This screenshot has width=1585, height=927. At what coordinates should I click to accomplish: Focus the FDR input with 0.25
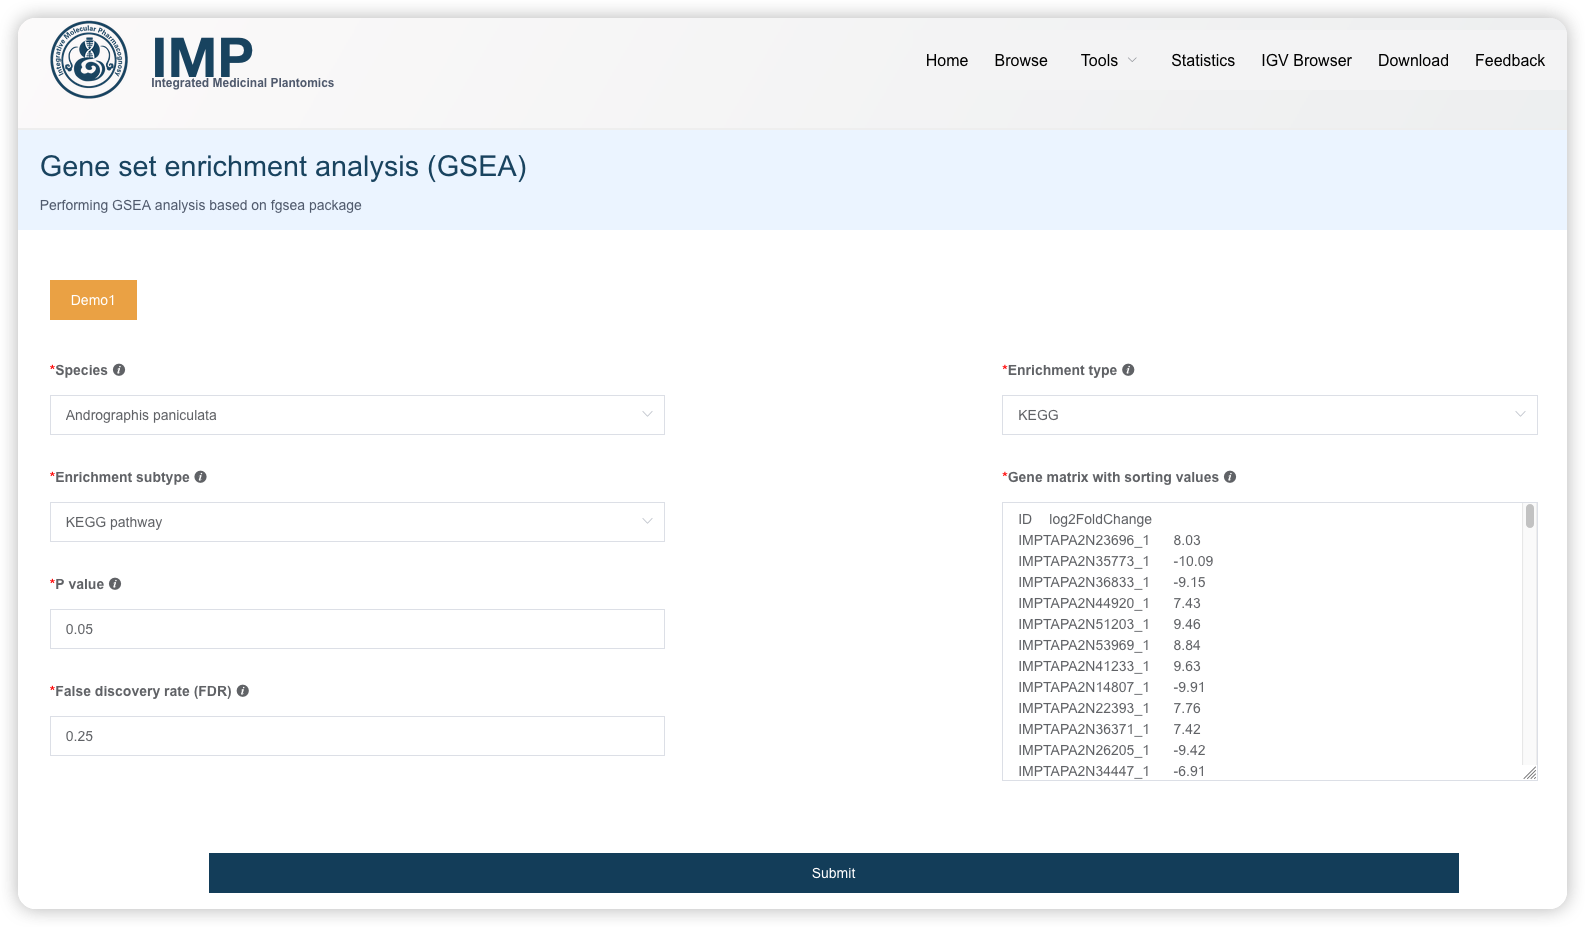[x=357, y=736]
